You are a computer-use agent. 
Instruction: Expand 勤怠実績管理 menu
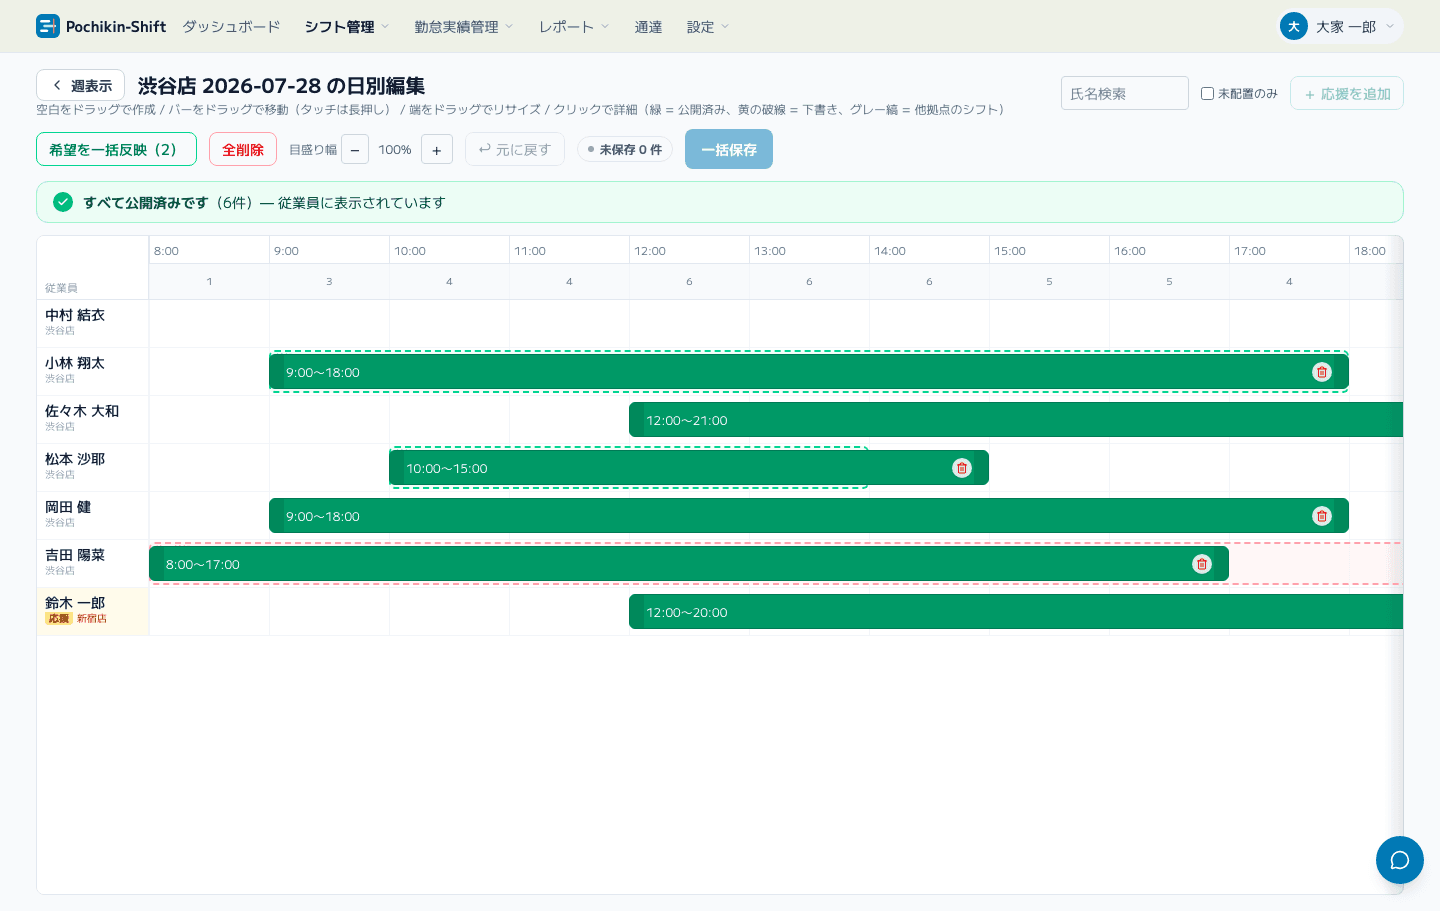[464, 27]
